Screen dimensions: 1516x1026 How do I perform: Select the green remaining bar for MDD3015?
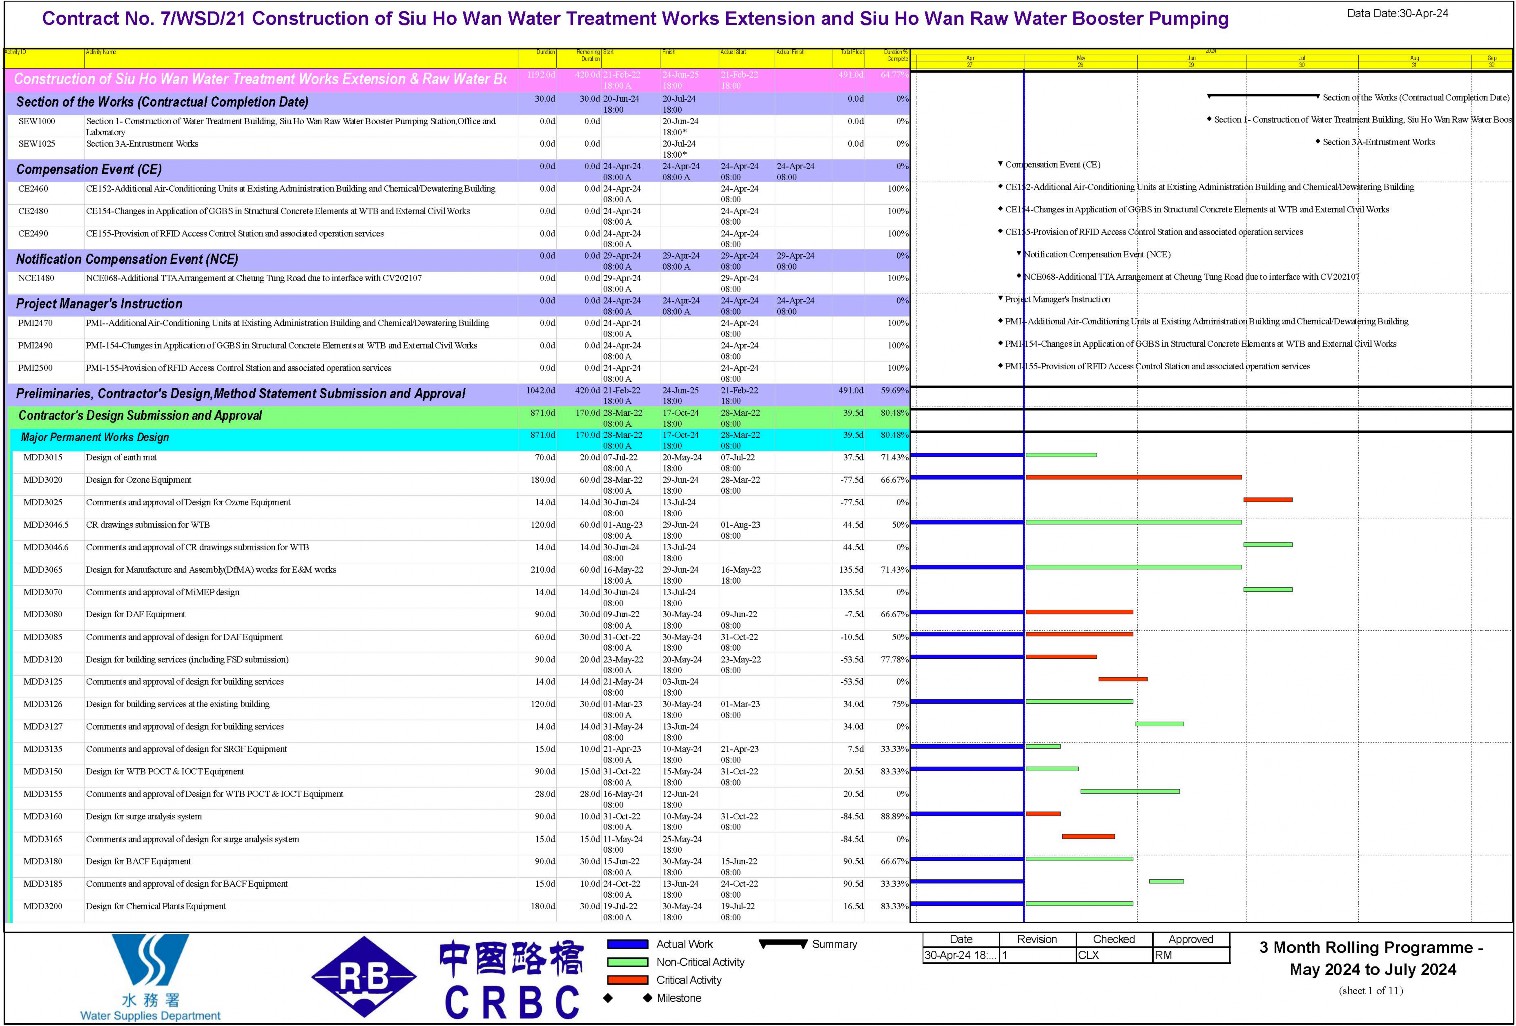1061,455
